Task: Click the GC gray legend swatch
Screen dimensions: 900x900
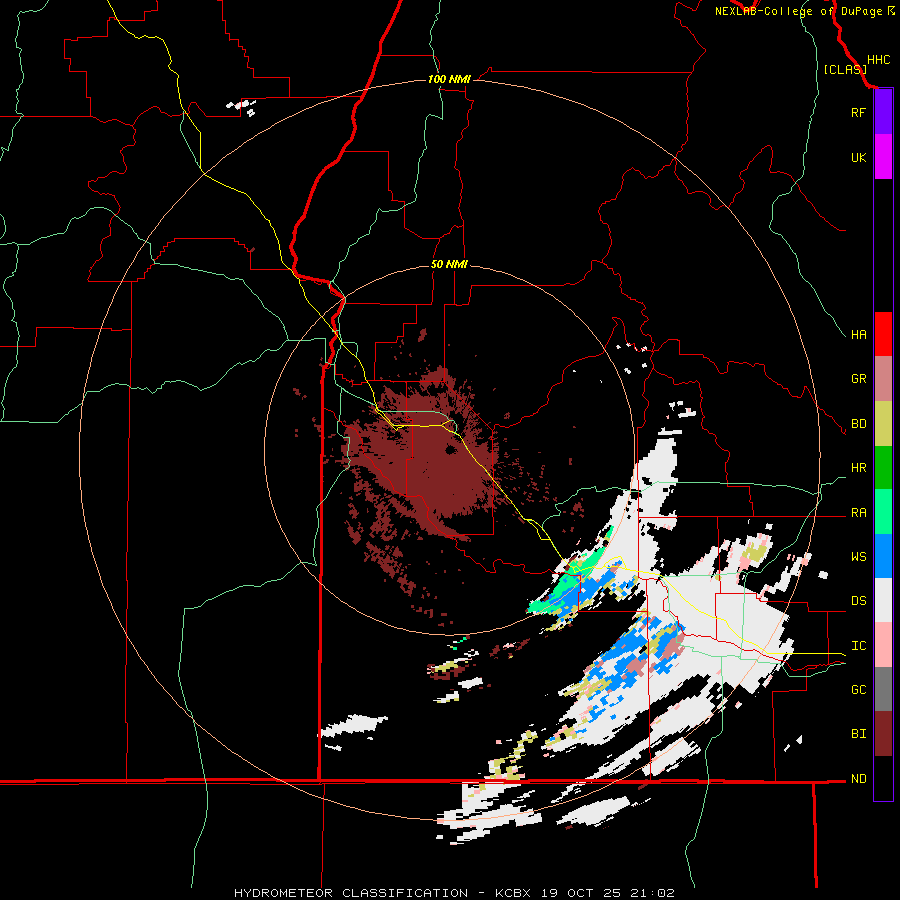Action: (x=883, y=689)
